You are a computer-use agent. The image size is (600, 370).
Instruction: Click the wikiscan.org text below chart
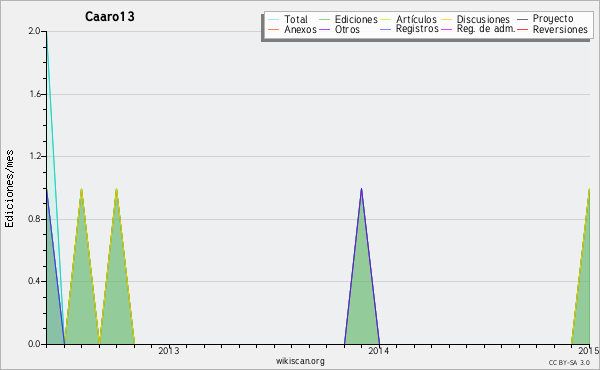[300, 361]
